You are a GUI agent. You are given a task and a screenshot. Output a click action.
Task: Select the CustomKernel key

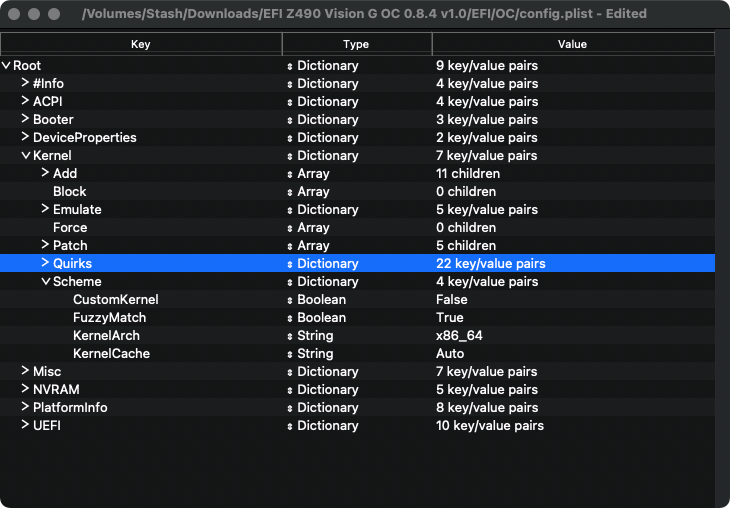point(115,299)
